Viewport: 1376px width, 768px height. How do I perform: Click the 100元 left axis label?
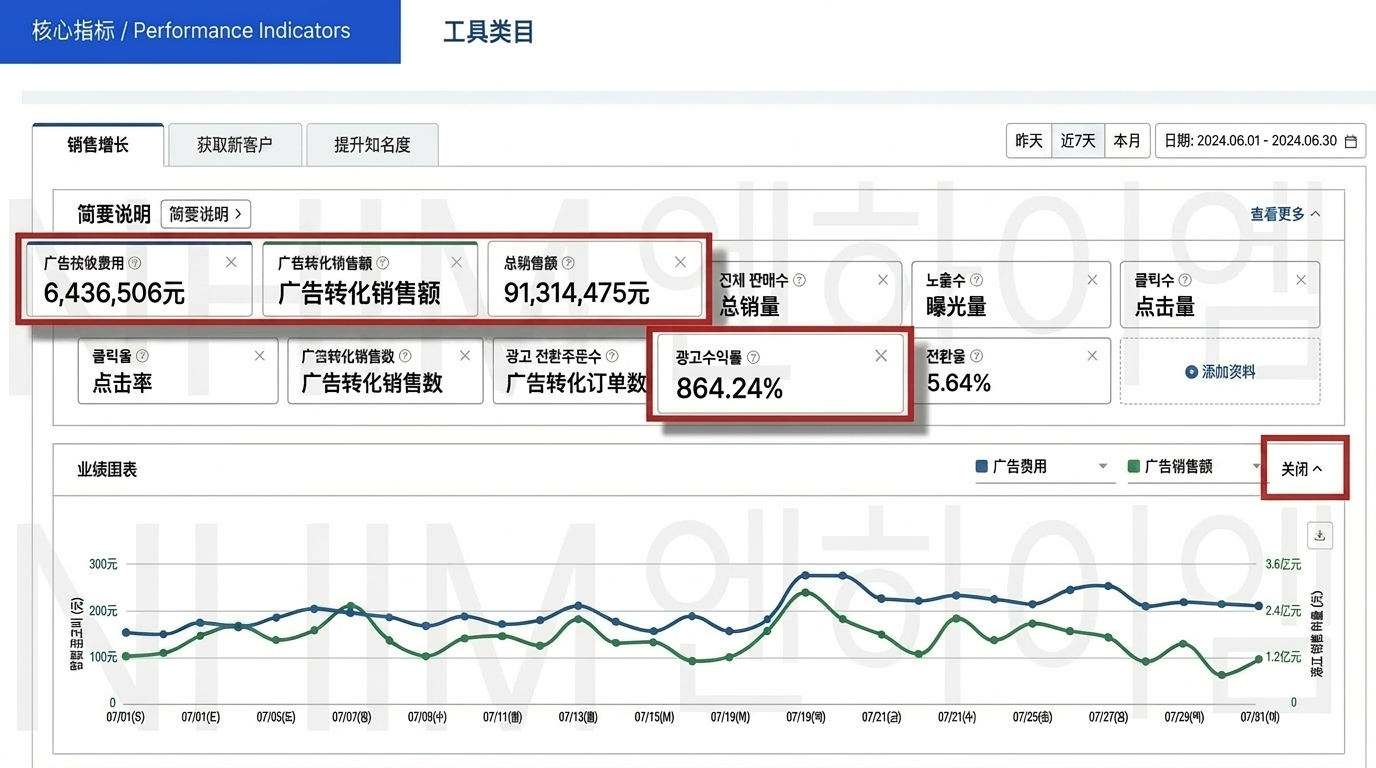pyautogui.click(x=103, y=657)
